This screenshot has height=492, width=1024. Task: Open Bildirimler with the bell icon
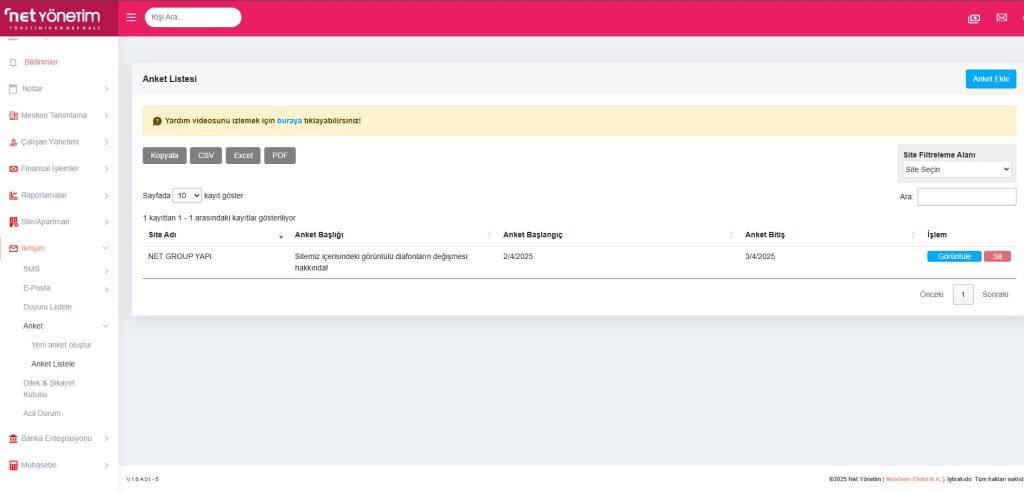coord(13,62)
